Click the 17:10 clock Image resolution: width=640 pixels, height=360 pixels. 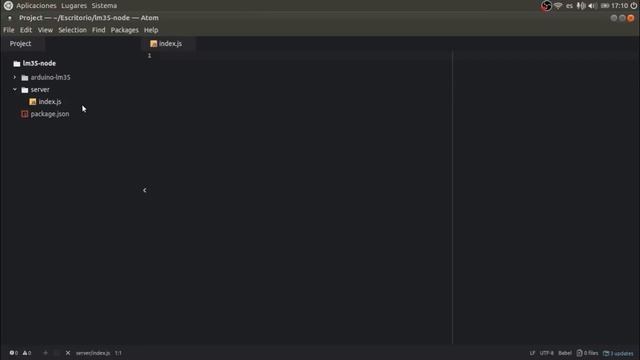(620, 6)
